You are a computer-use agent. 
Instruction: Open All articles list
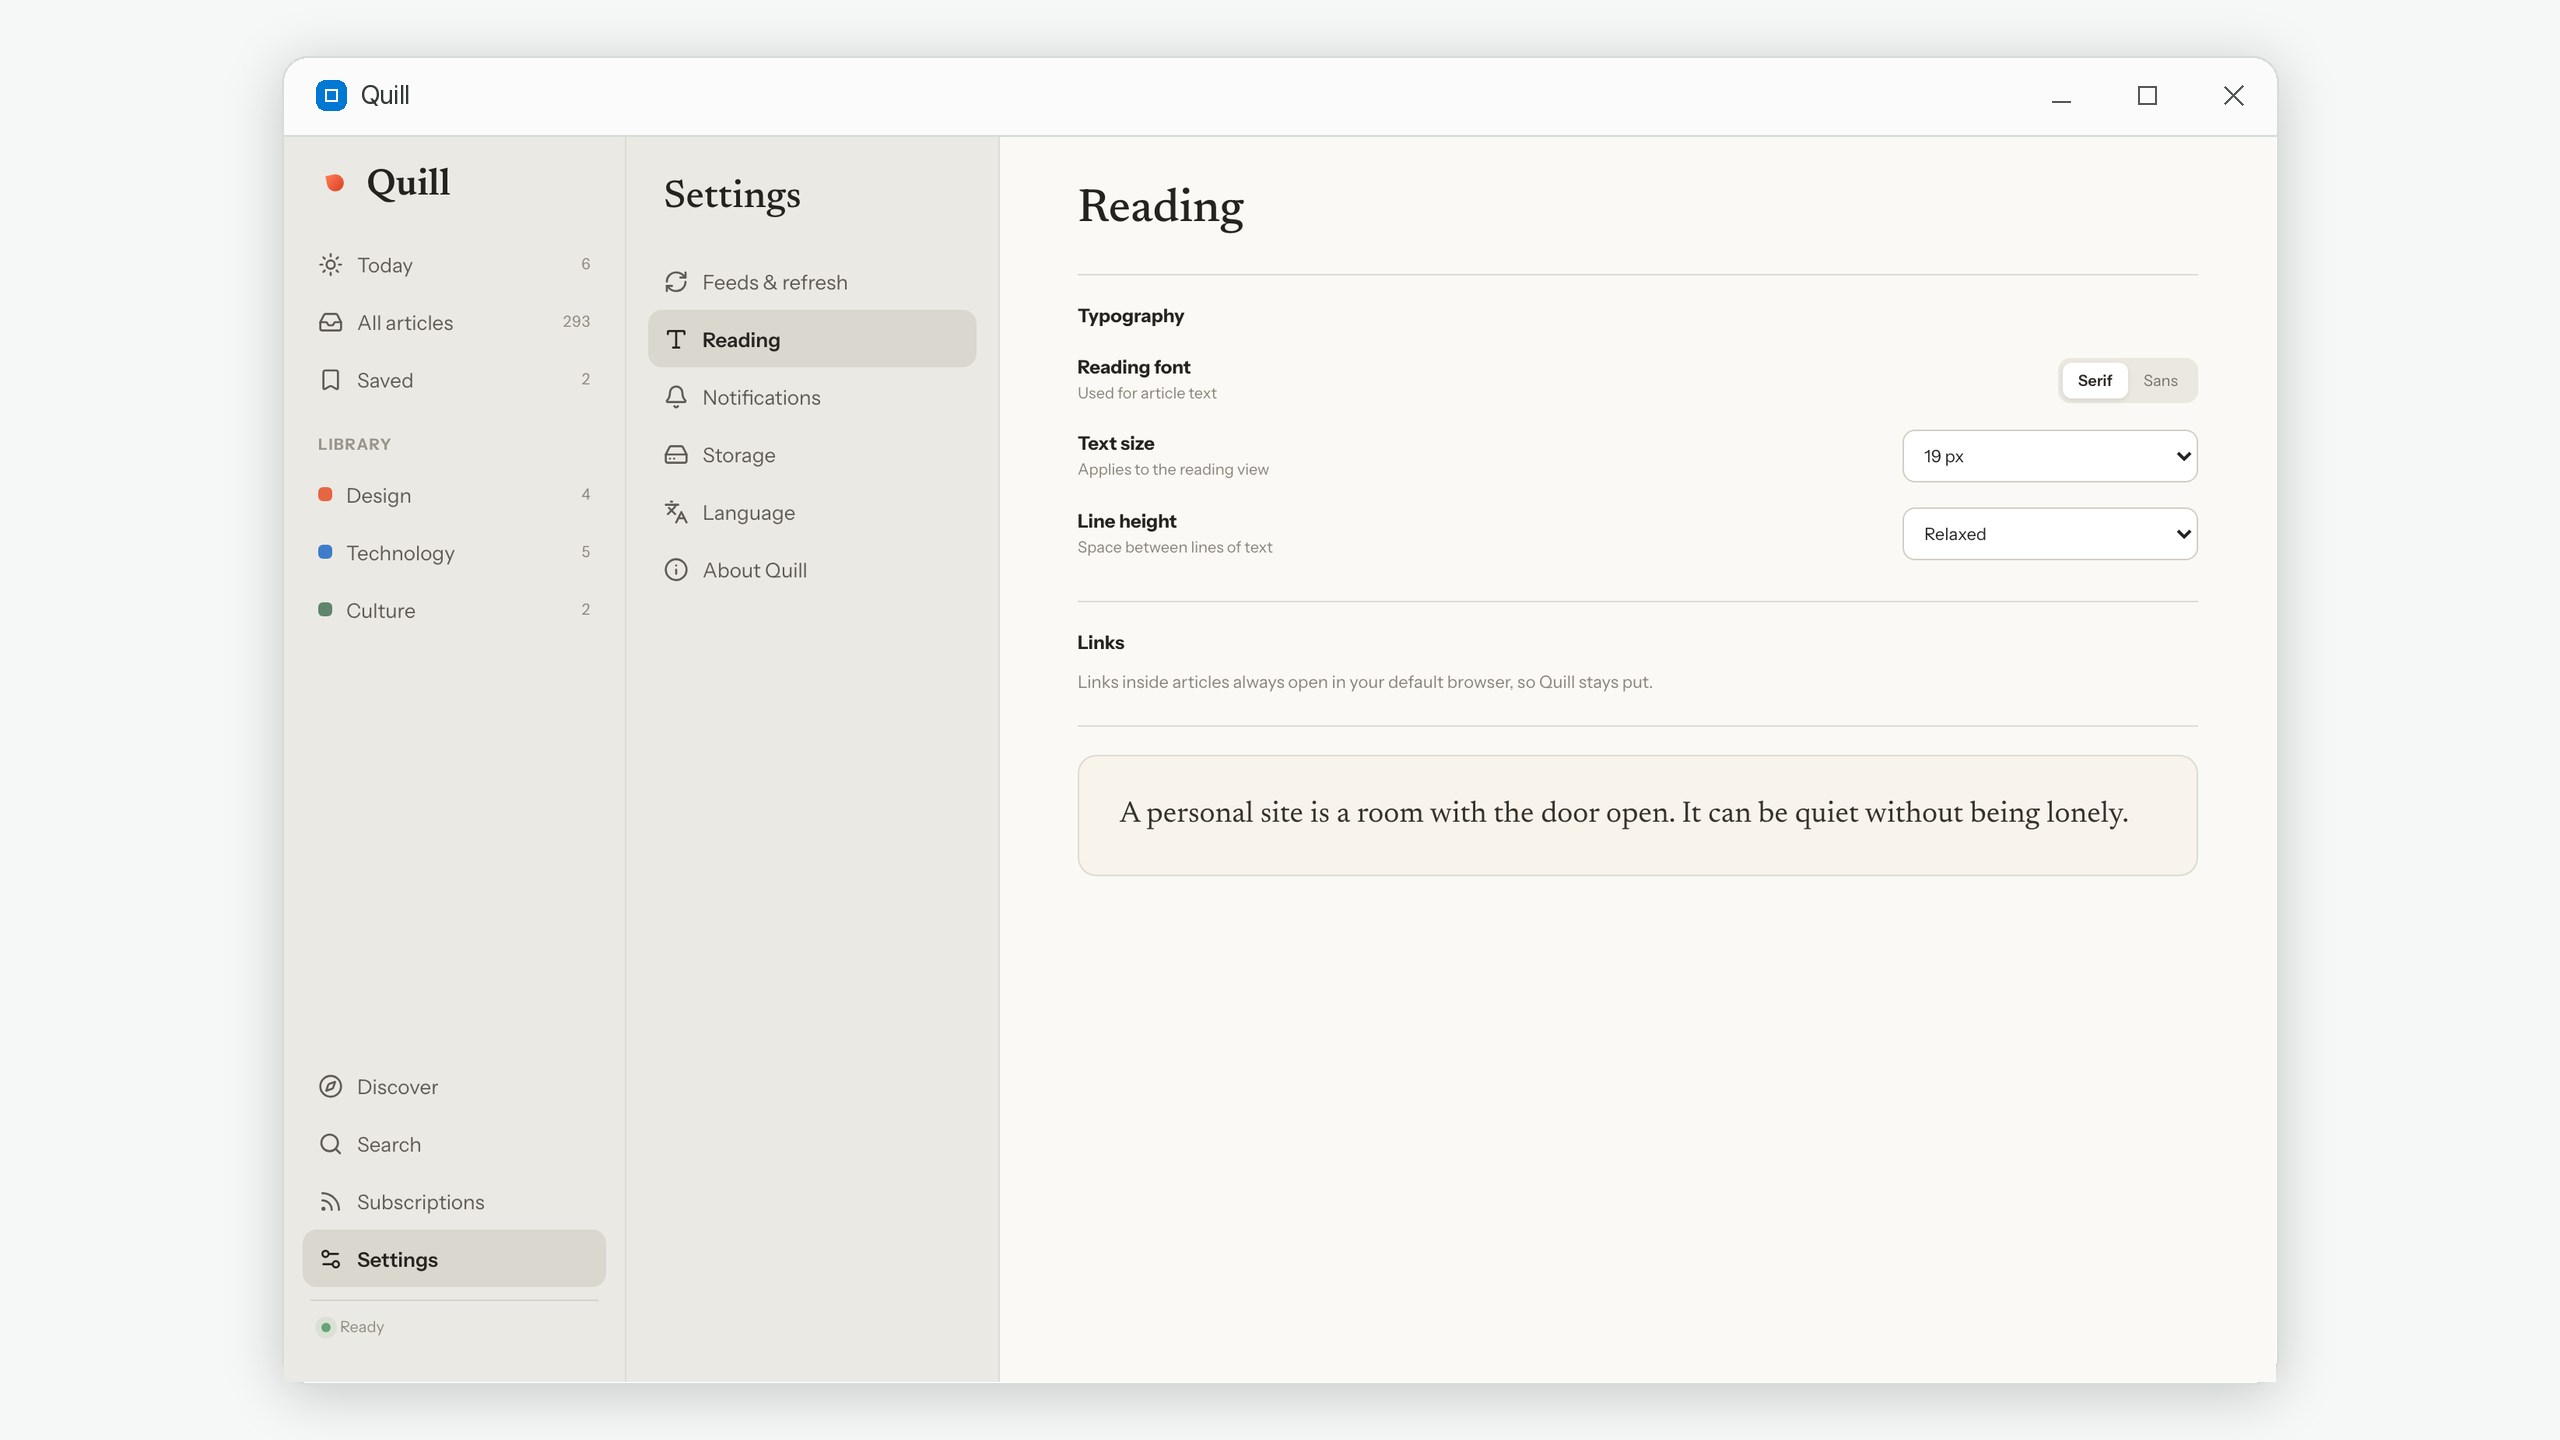point(454,322)
